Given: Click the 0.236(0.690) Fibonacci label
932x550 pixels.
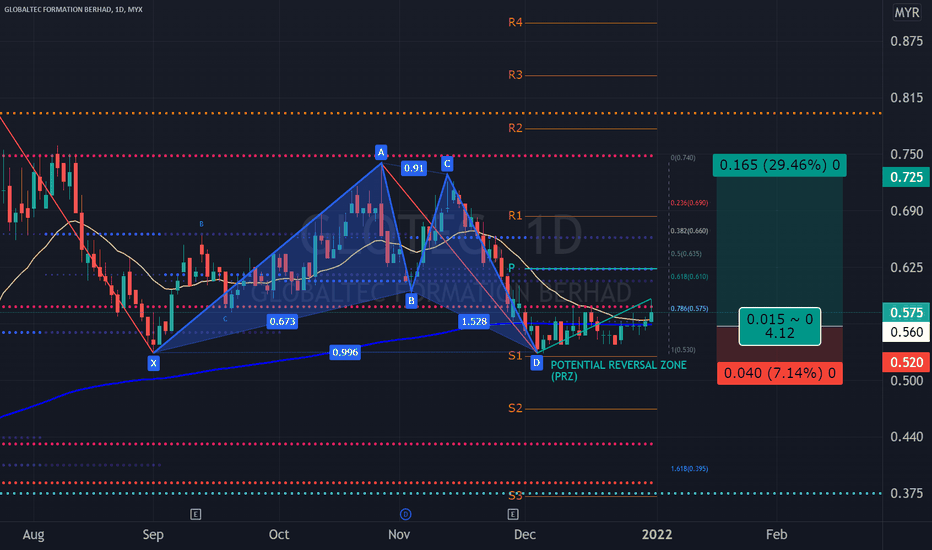Looking at the screenshot, I should tap(689, 203).
